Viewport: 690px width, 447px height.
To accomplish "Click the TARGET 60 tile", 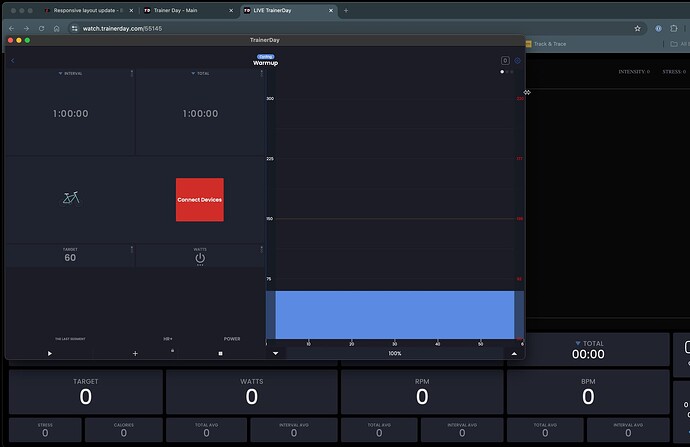I will pos(70,255).
